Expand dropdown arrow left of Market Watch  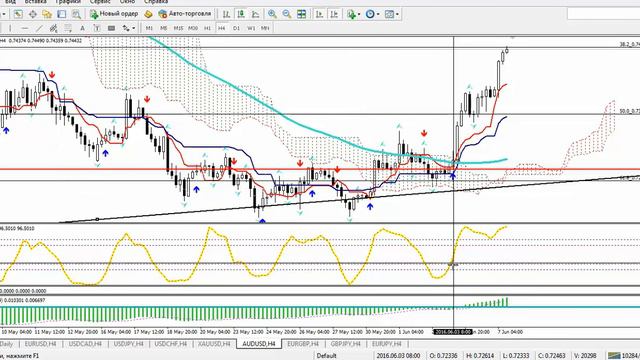[x=4, y=14]
